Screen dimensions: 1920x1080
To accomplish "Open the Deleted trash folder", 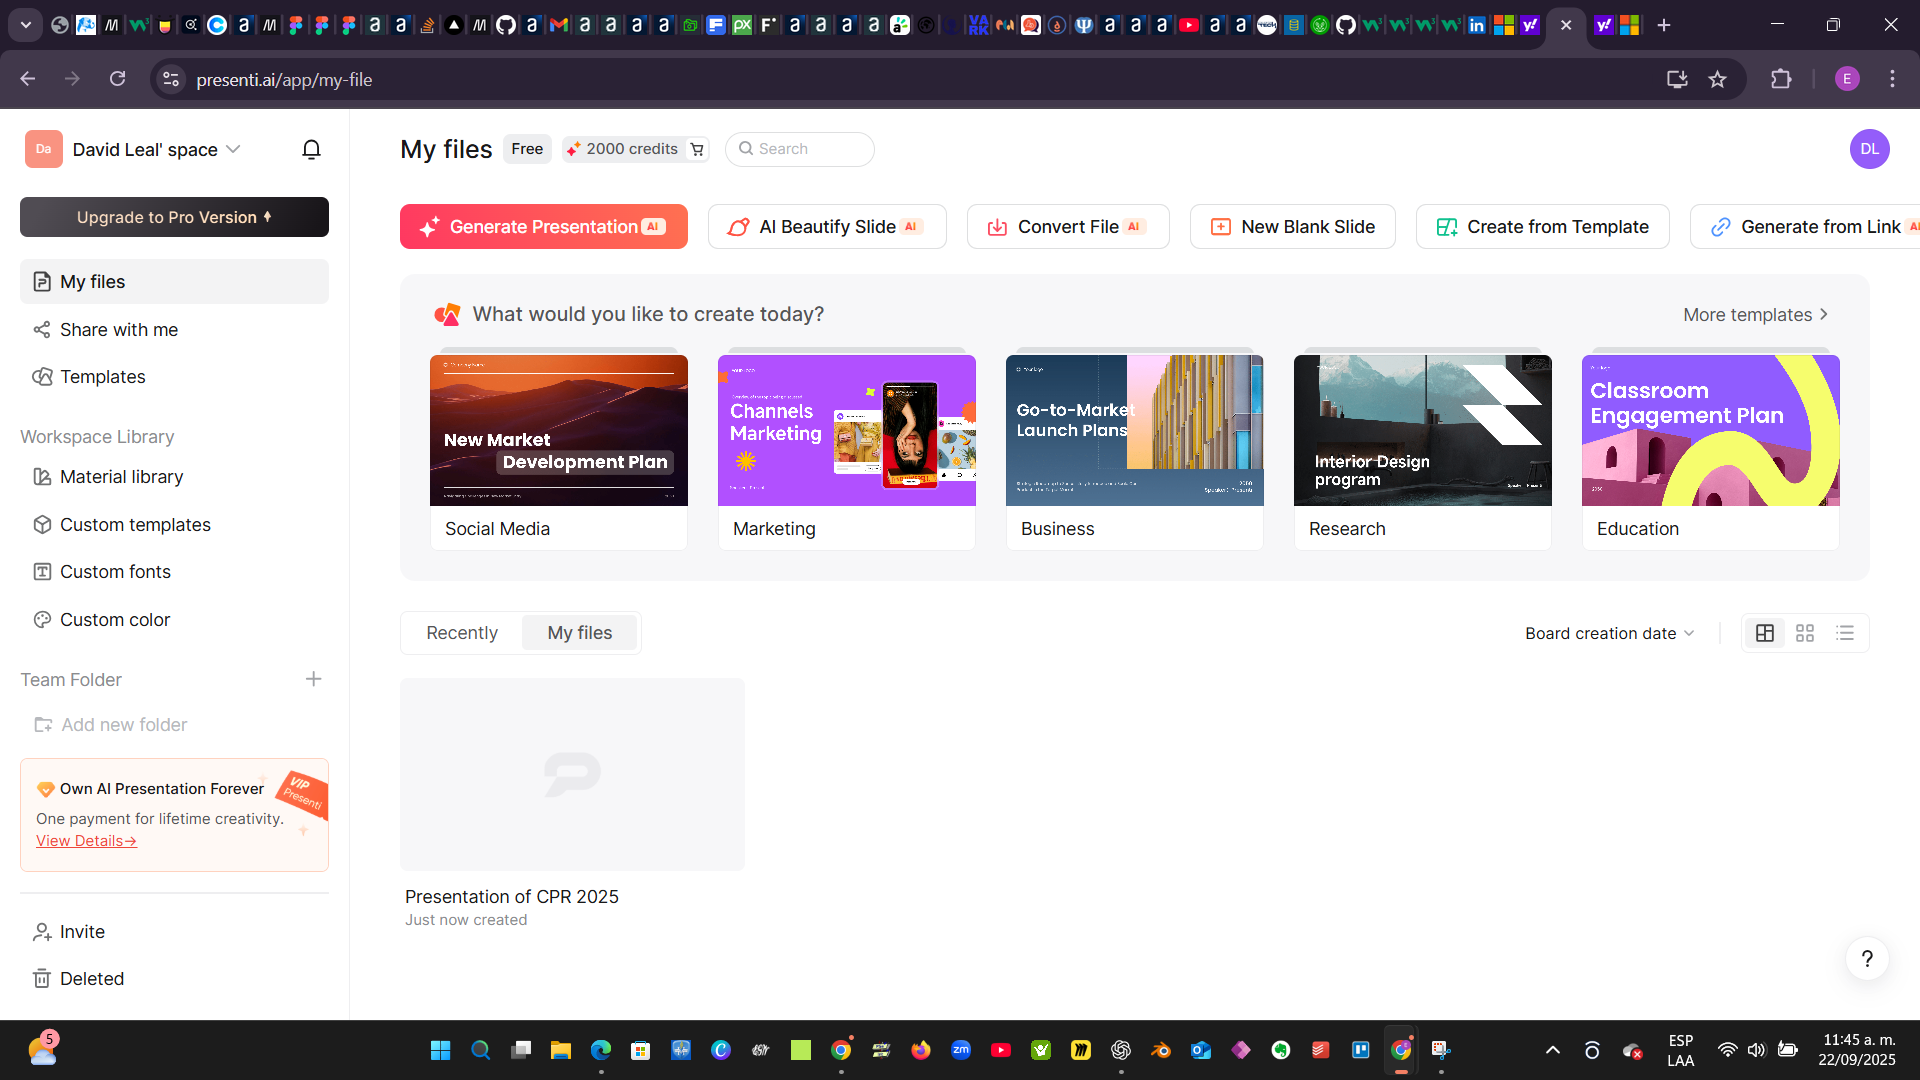I will click(91, 979).
